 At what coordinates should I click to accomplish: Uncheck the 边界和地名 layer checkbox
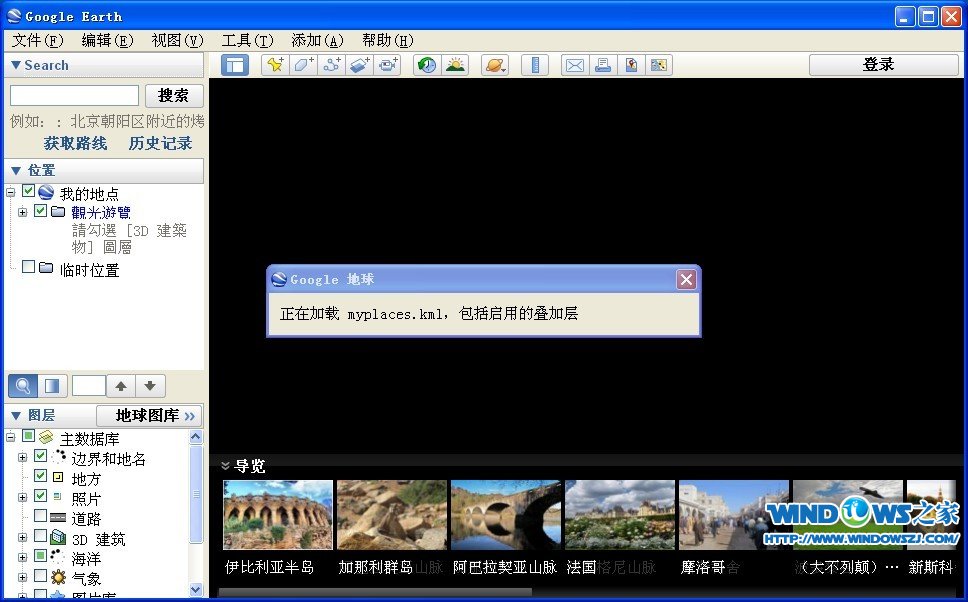41,457
